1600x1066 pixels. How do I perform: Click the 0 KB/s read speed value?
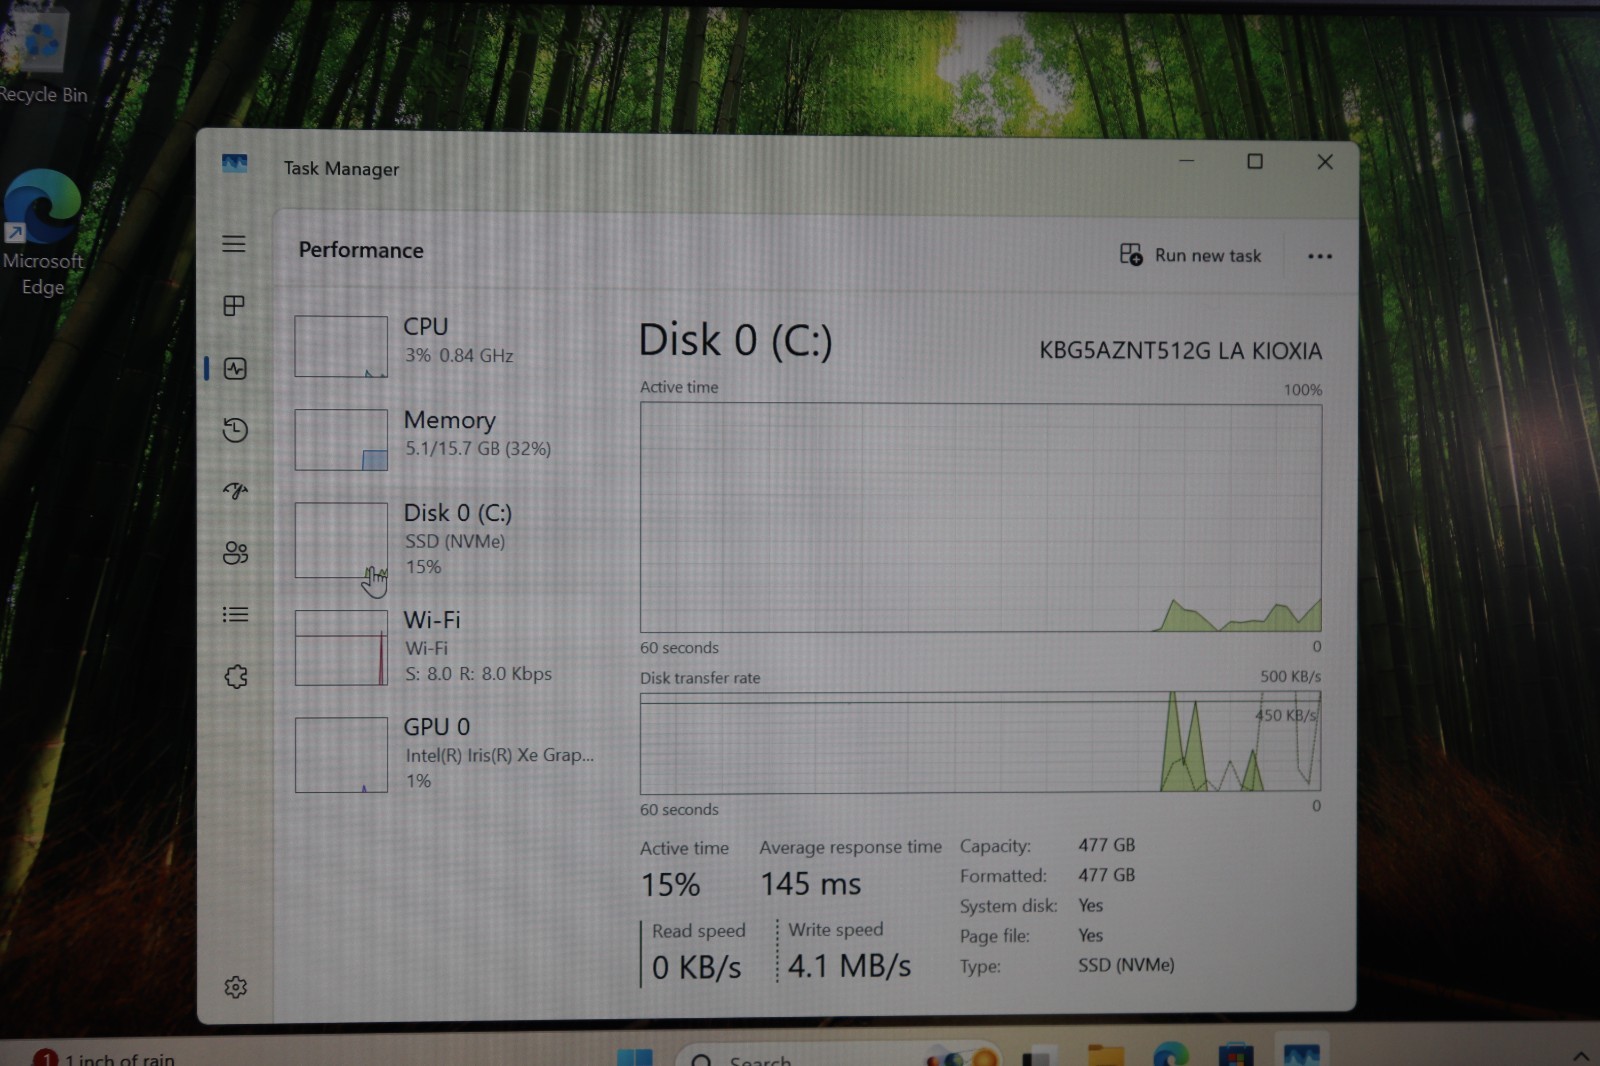(697, 967)
